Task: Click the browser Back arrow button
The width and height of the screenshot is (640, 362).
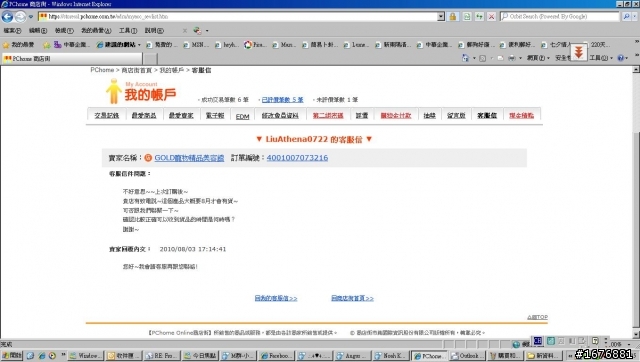Action: click(x=7, y=17)
